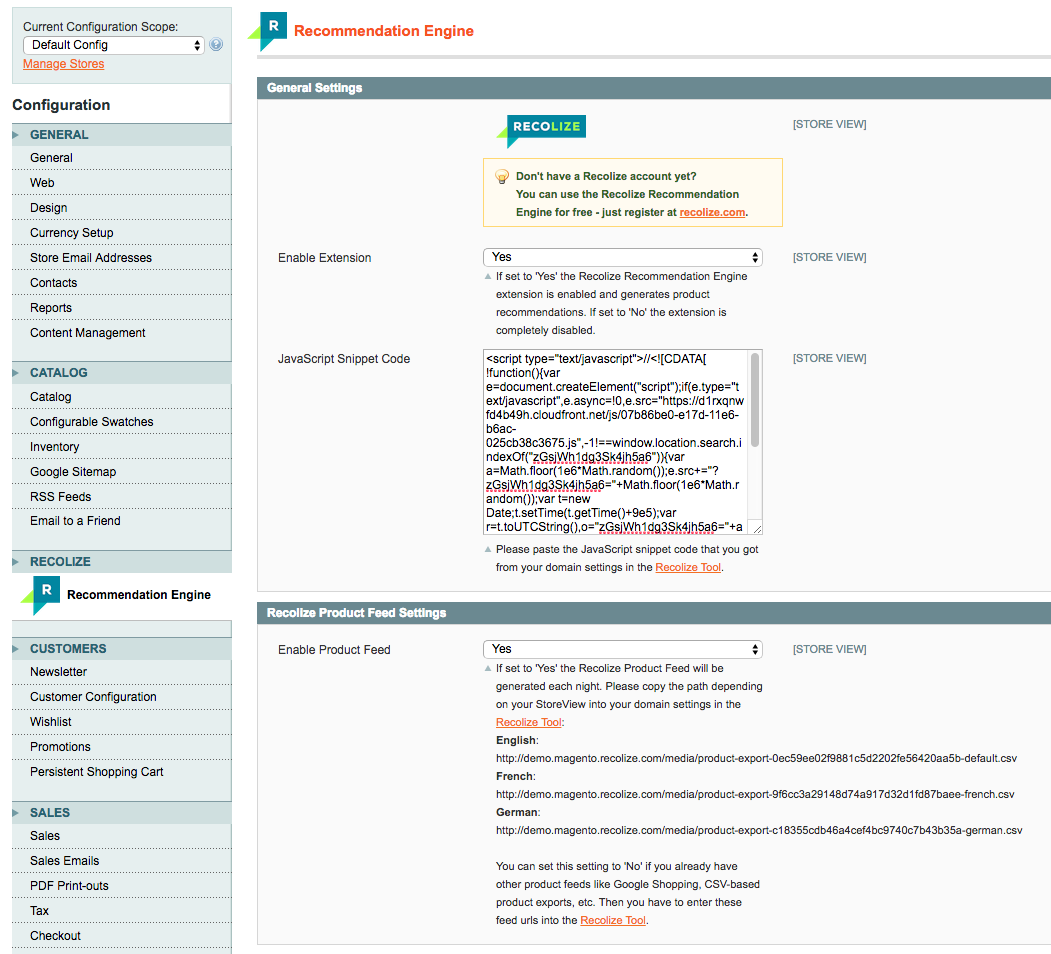Follow the Recolize Tool link above English feed

(x=528, y=722)
